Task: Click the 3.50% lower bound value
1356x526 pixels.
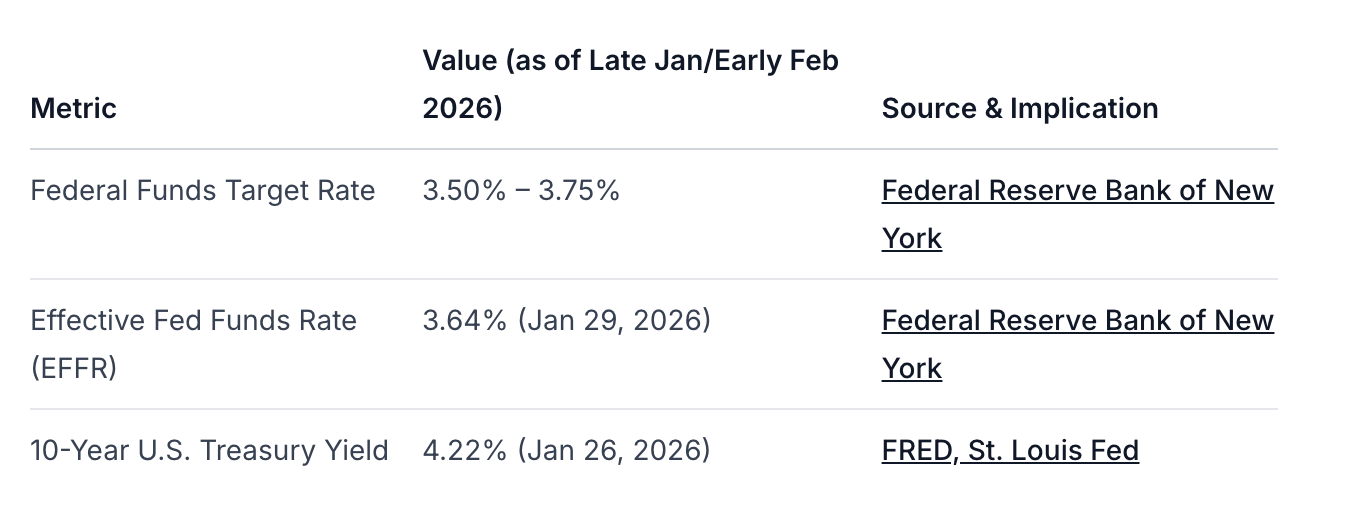Action: point(464,191)
